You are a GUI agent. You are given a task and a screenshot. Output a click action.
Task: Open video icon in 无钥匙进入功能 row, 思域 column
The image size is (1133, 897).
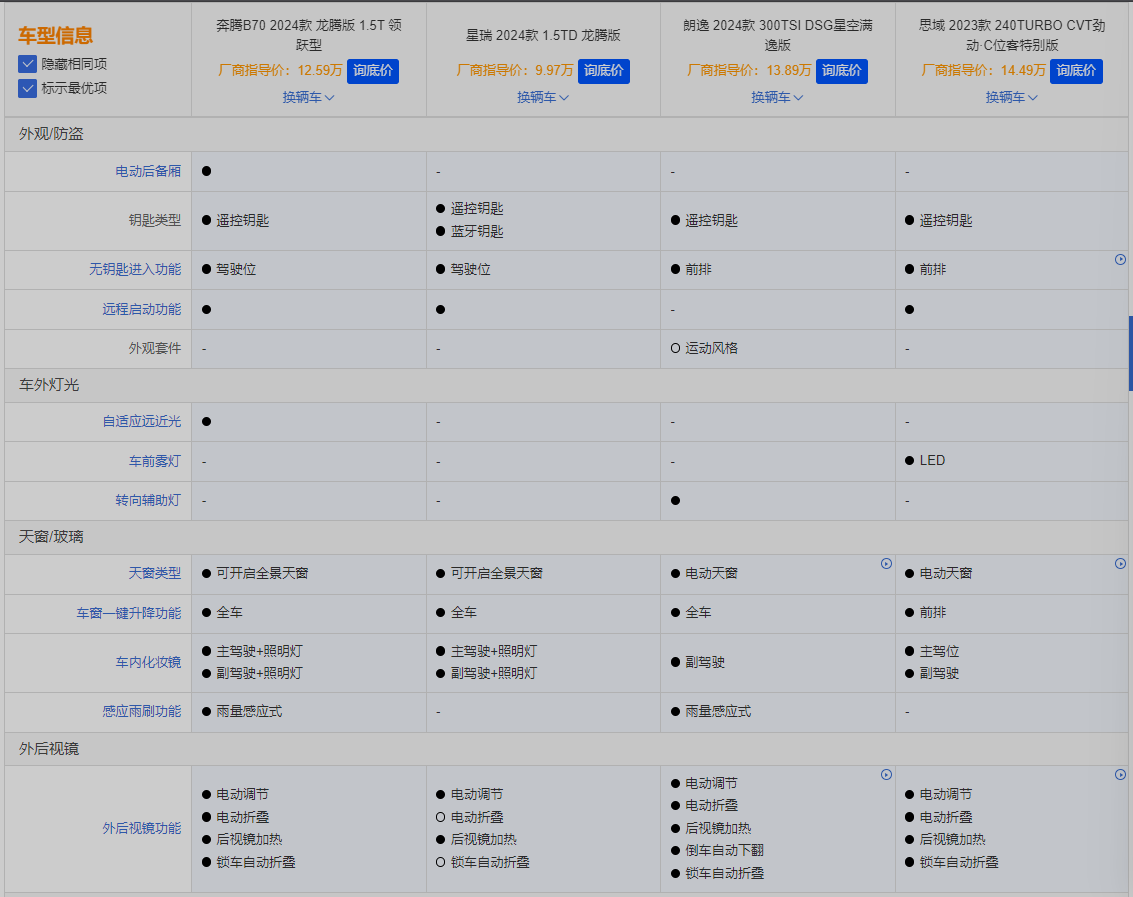click(1120, 259)
